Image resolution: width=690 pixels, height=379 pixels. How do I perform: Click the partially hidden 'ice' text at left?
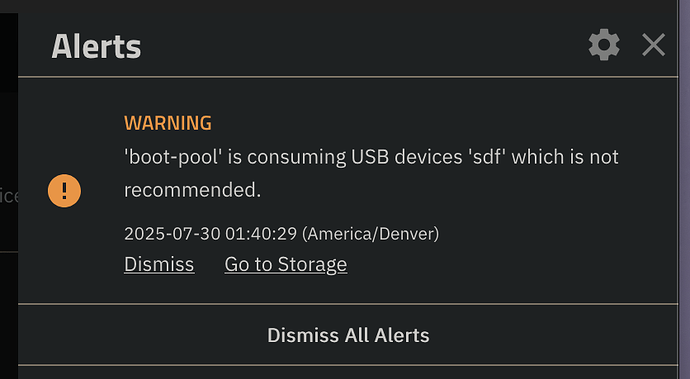9,196
